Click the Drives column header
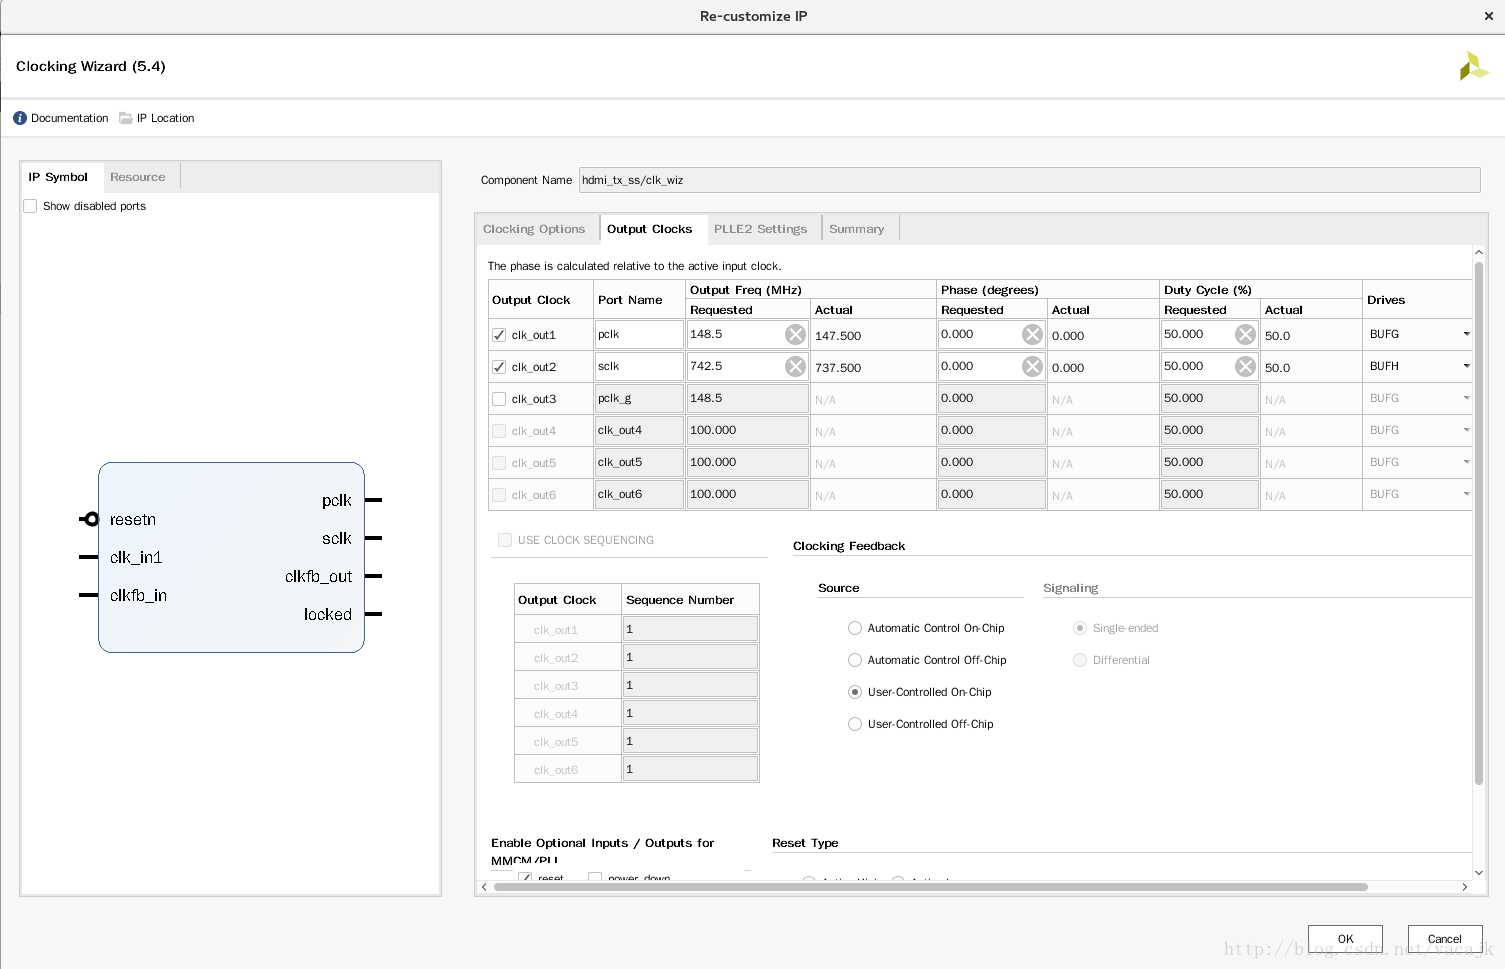Image resolution: width=1505 pixels, height=969 pixels. pos(1386,300)
